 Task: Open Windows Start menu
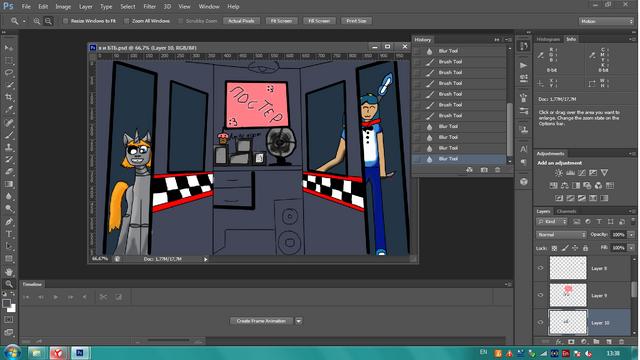pyautogui.click(x=11, y=352)
